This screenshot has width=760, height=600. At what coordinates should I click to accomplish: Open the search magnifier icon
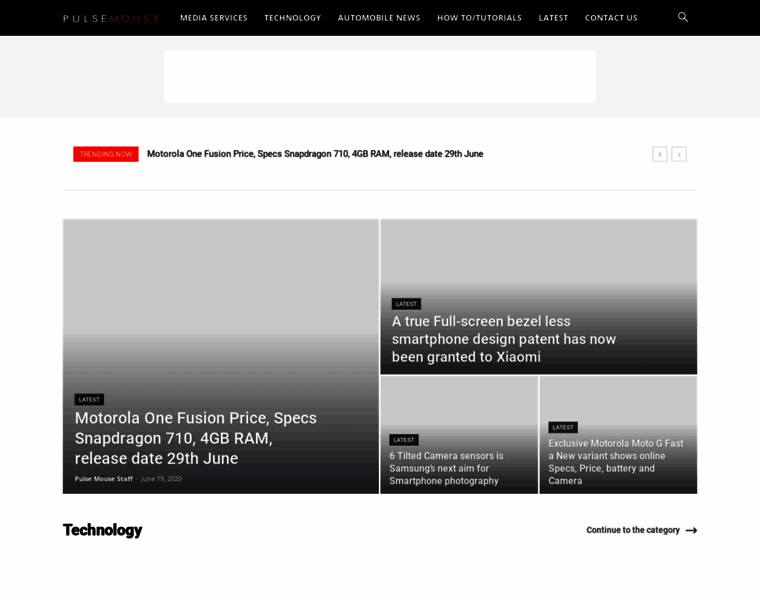point(682,17)
